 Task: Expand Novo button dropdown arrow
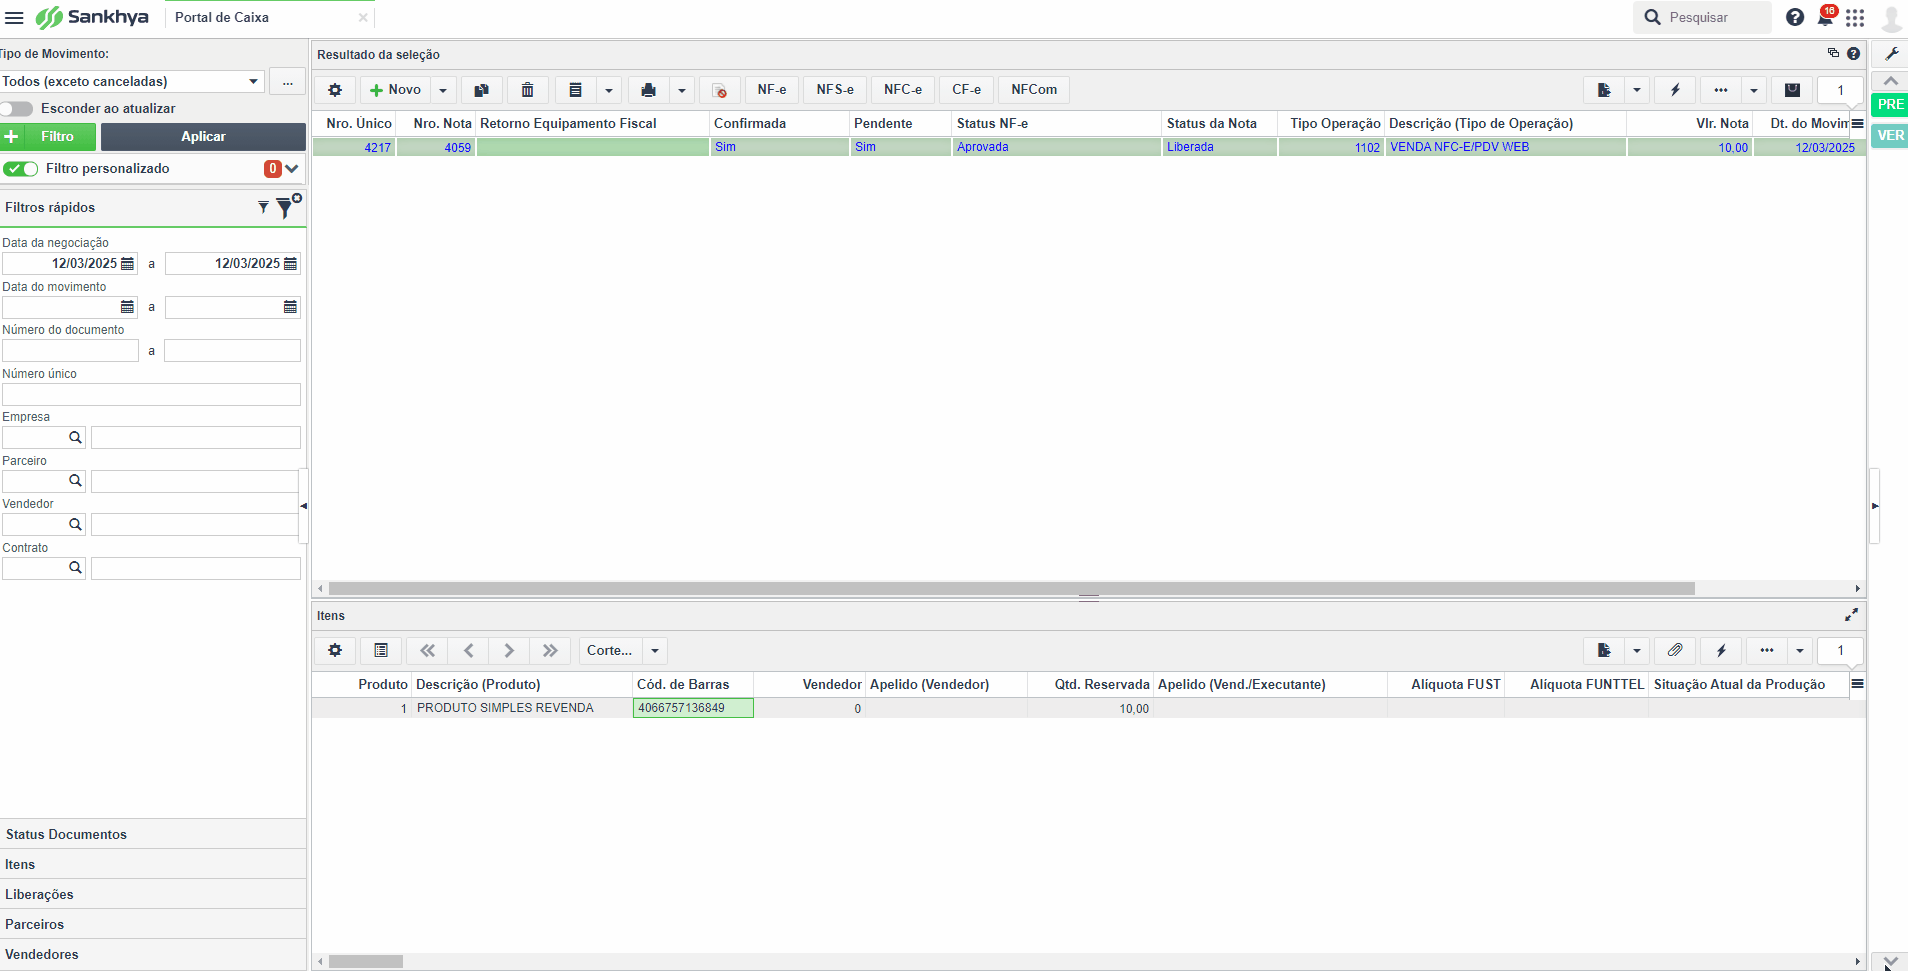[443, 90]
